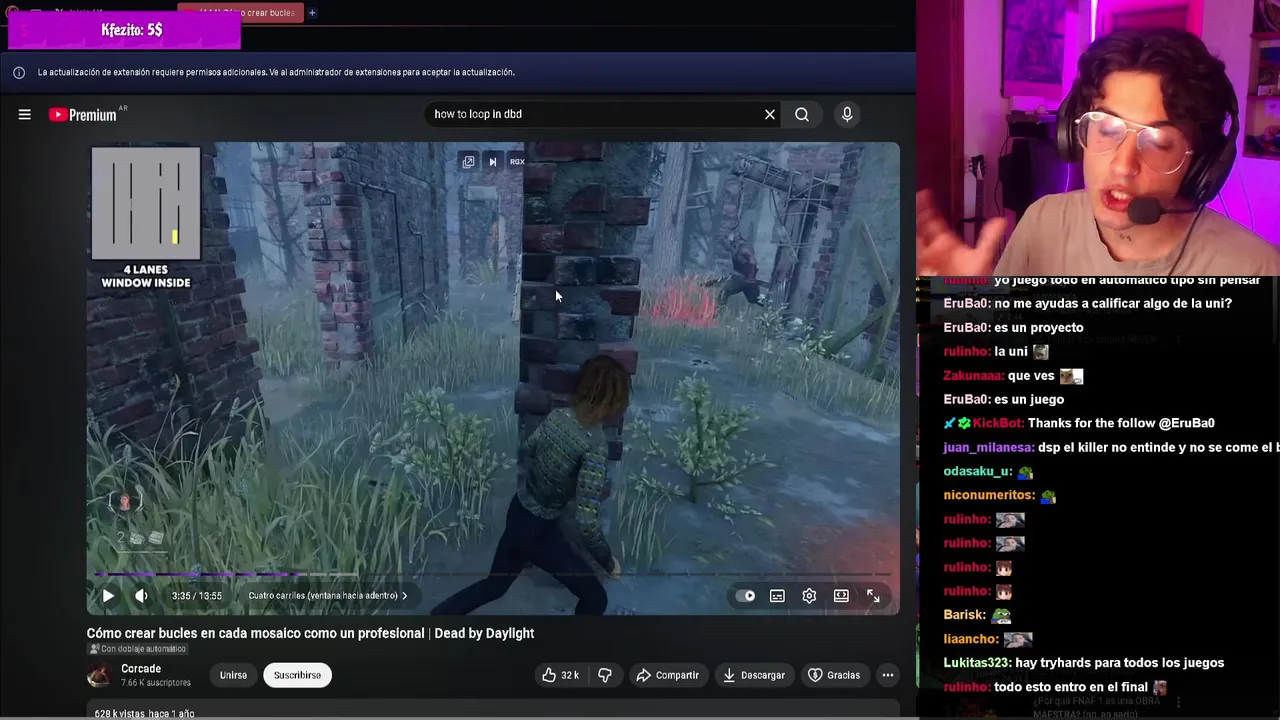Expand description at '628 k vistas'

(144, 713)
